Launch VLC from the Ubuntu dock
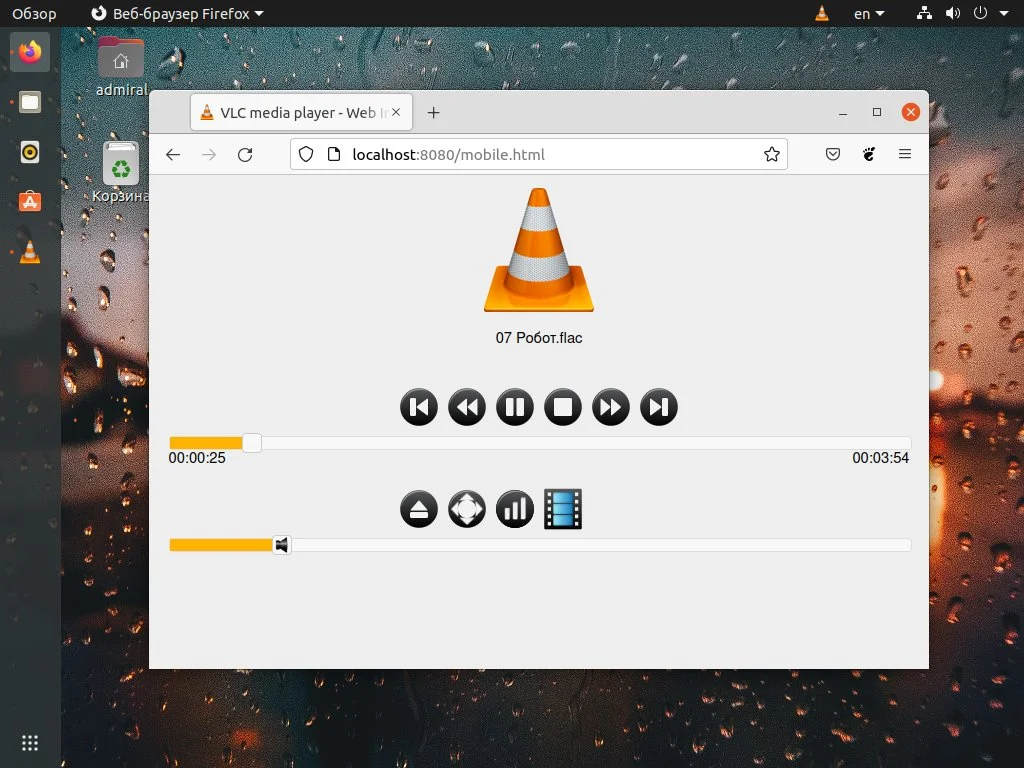The width and height of the screenshot is (1024, 768). pyautogui.click(x=29, y=252)
